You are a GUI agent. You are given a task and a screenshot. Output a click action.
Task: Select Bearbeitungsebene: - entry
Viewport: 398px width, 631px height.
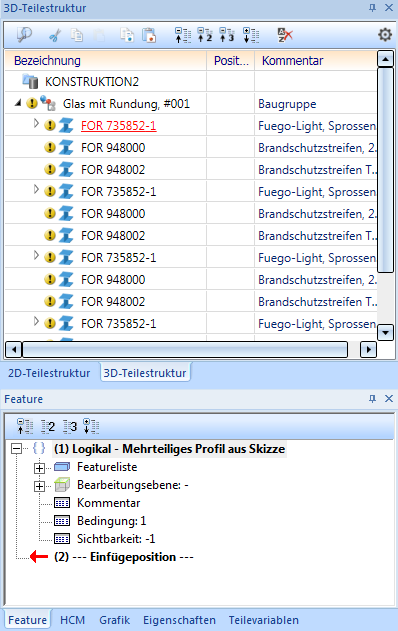[133, 485]
